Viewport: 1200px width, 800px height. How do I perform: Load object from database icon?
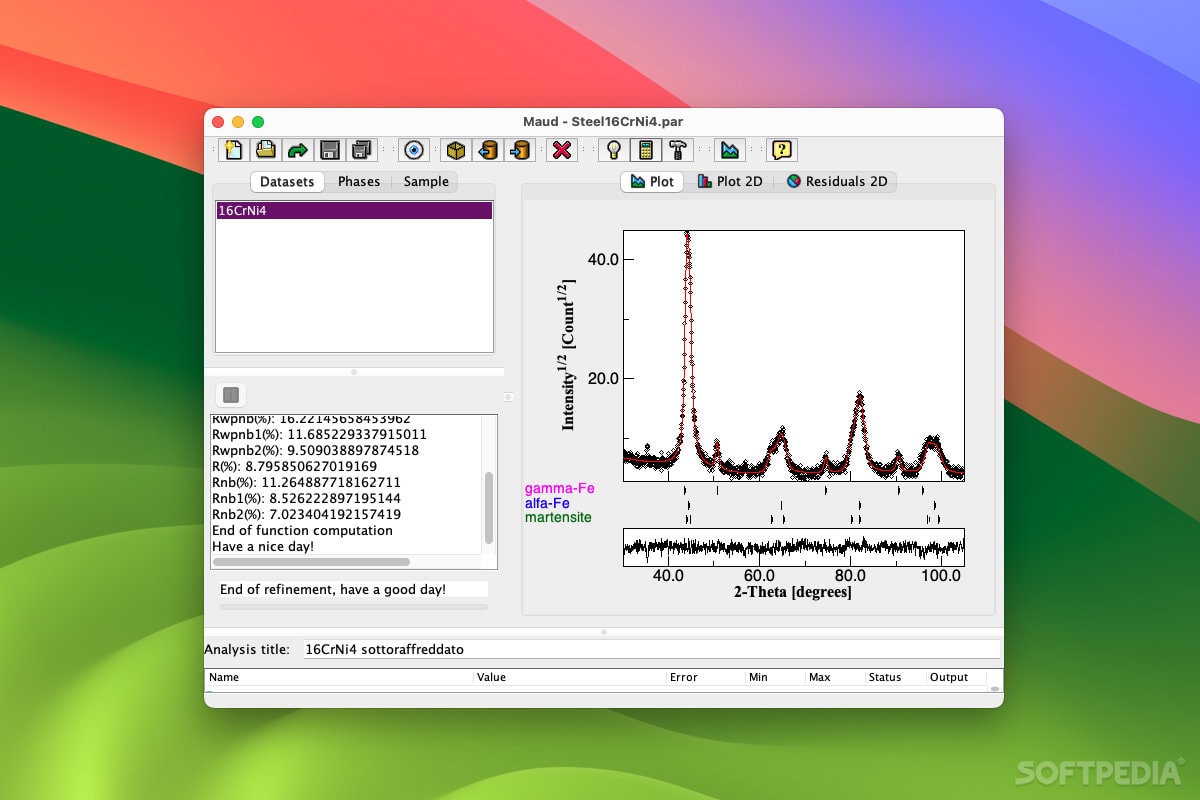[488, 150]
